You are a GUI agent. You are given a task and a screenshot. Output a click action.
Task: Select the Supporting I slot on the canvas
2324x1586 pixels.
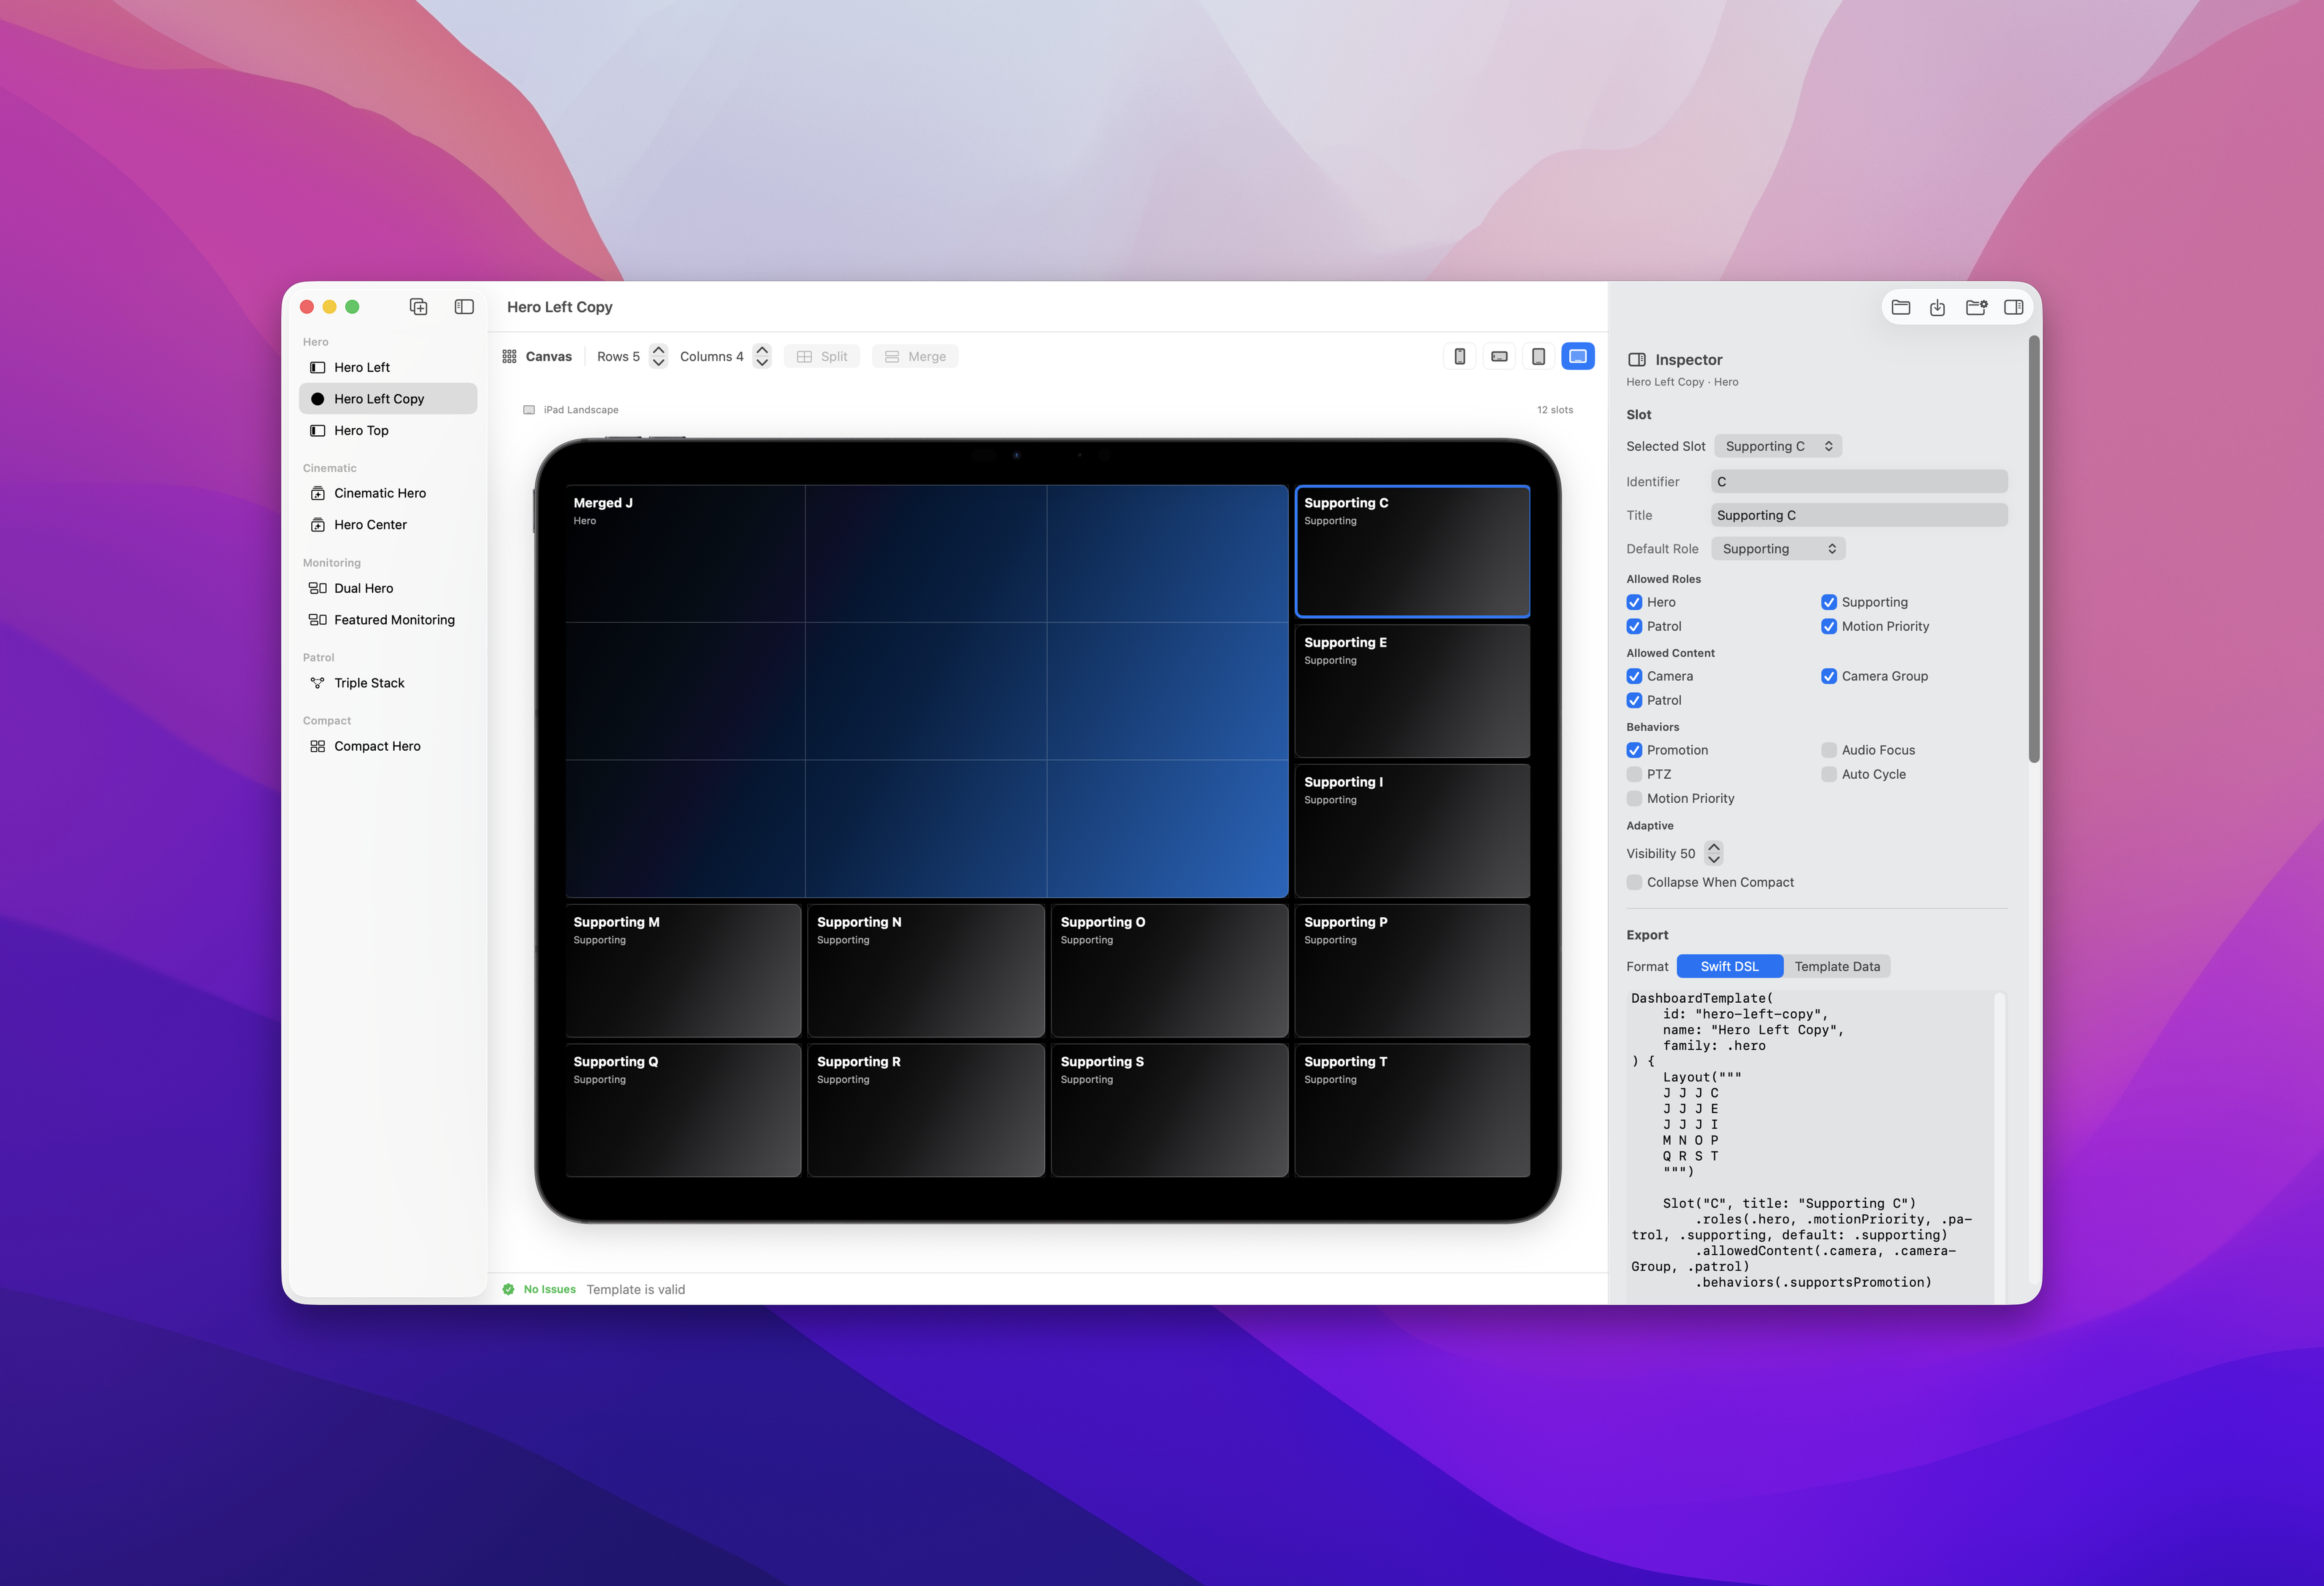click(1412, 831)
